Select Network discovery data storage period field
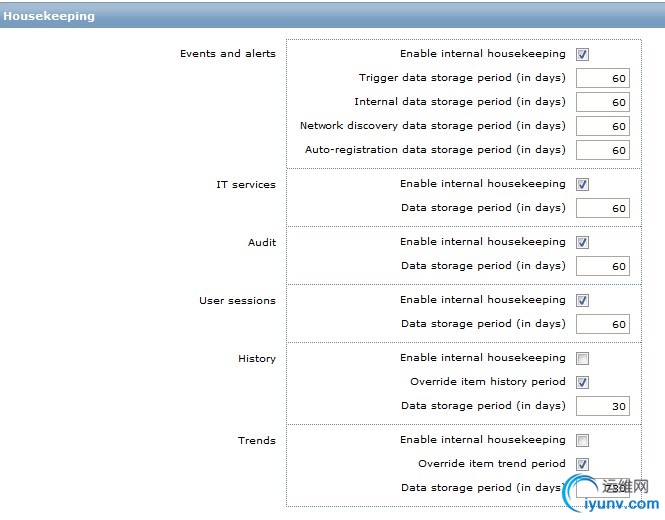Viewport: 665px width, 520px height. (603, 126)
